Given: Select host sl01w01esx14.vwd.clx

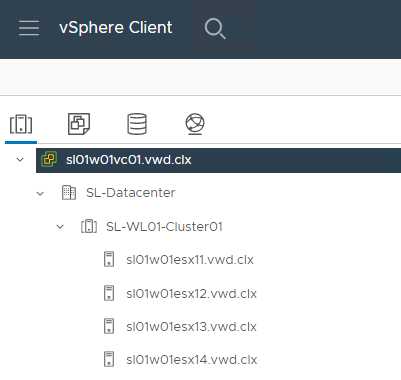Looking at the screenshot, I should 192,360.
